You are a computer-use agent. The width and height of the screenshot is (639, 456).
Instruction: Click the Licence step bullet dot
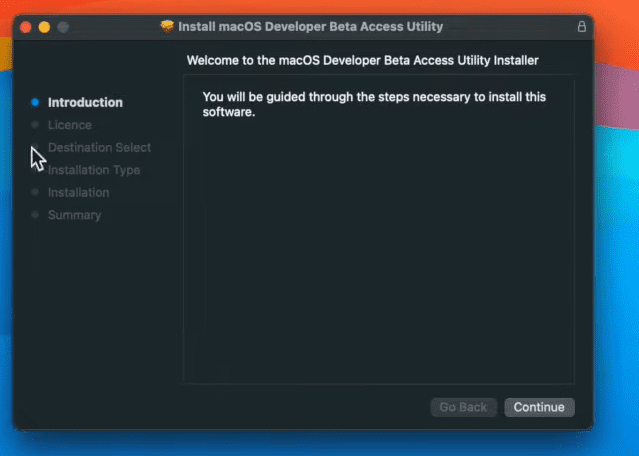35,124
